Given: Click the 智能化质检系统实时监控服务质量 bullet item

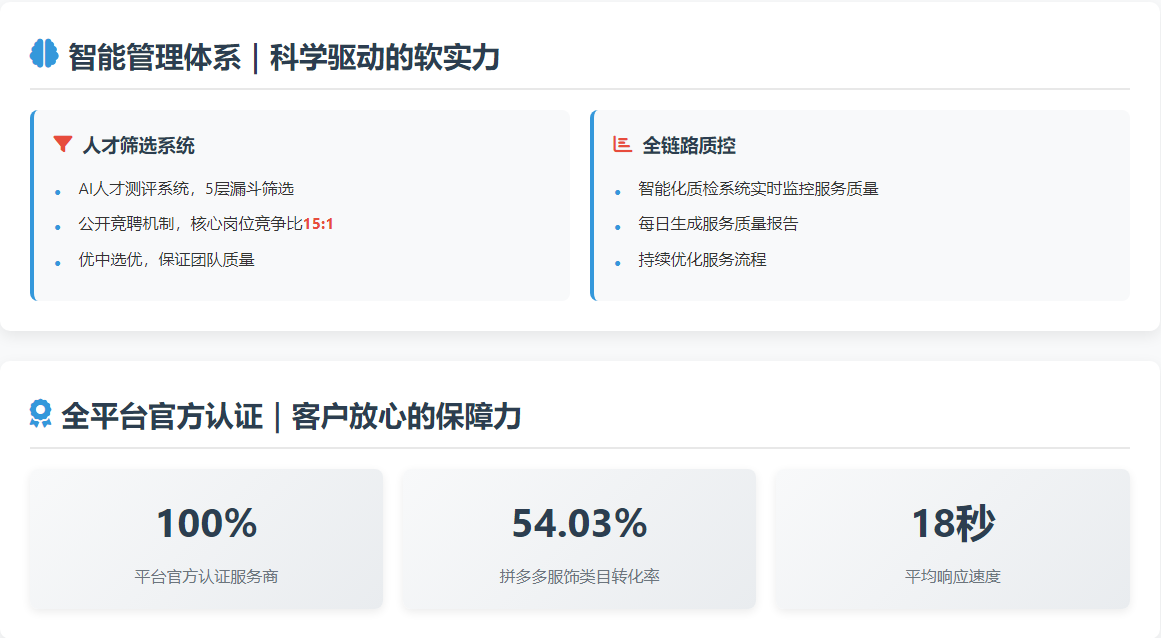Looking at the screenshot, I should click(x=758, y=189).
